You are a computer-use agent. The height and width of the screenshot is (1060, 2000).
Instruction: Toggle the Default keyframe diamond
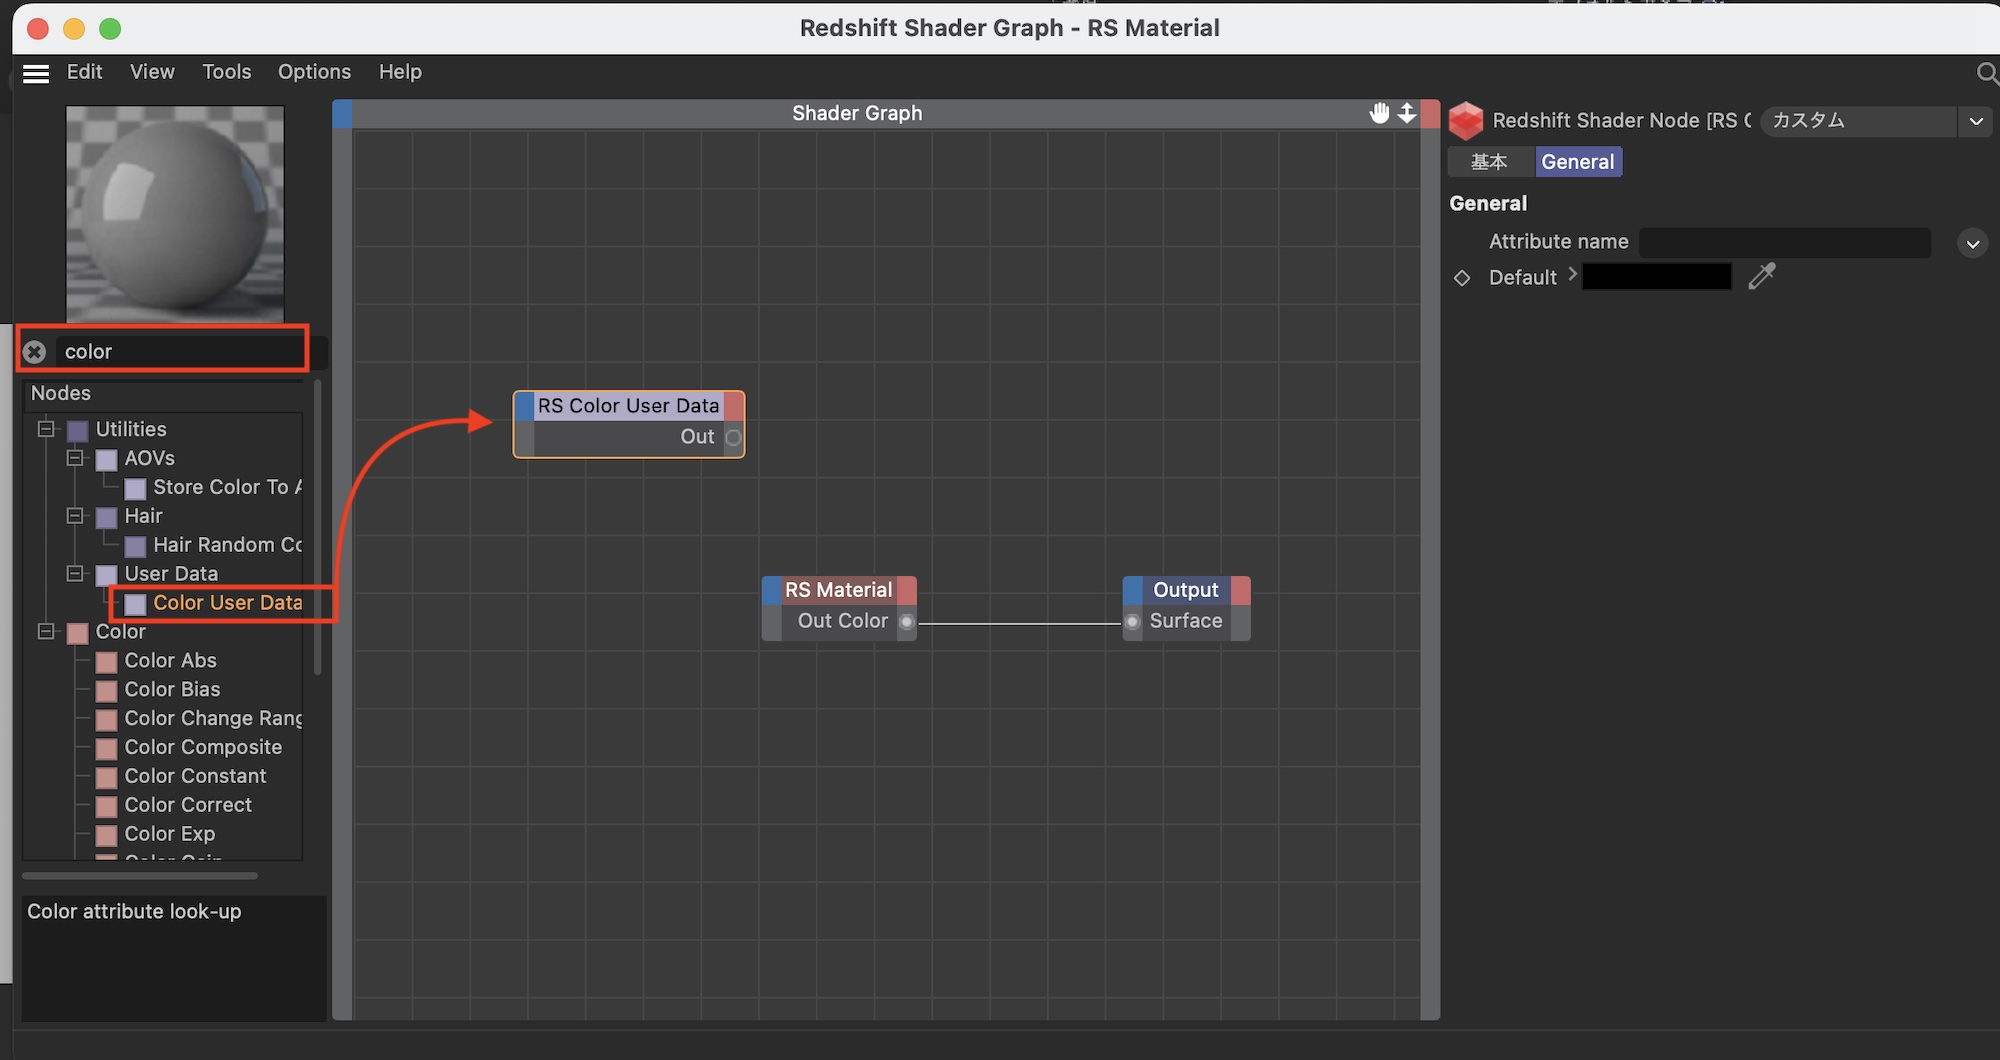[1462, 278]
